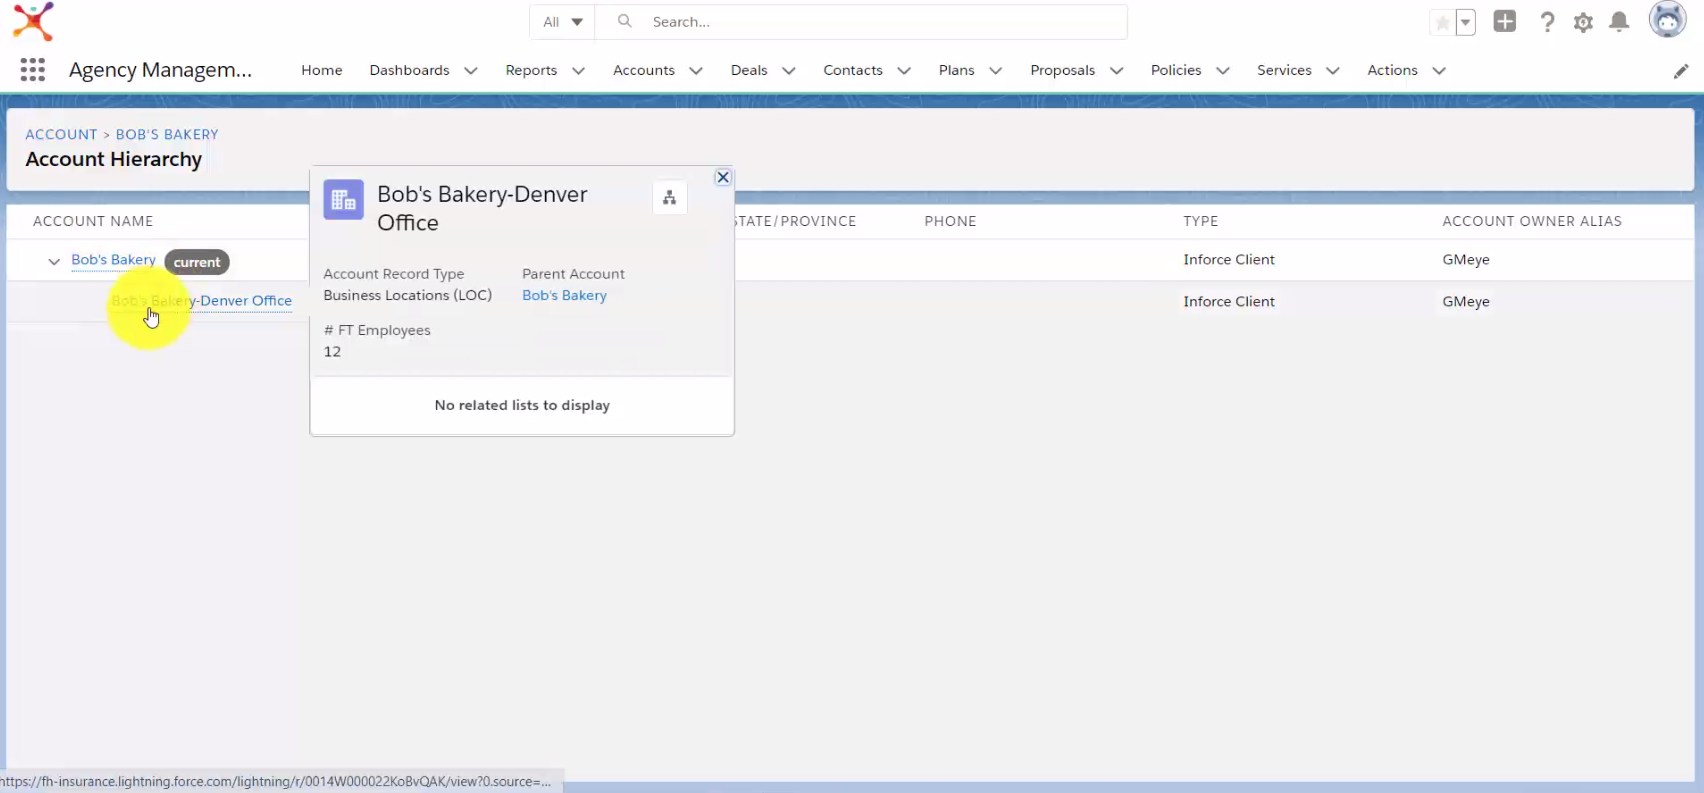Click Inforce Client in Bob's Bakery row
The image size is (1704, 793).
click(x=1229, y=260)
